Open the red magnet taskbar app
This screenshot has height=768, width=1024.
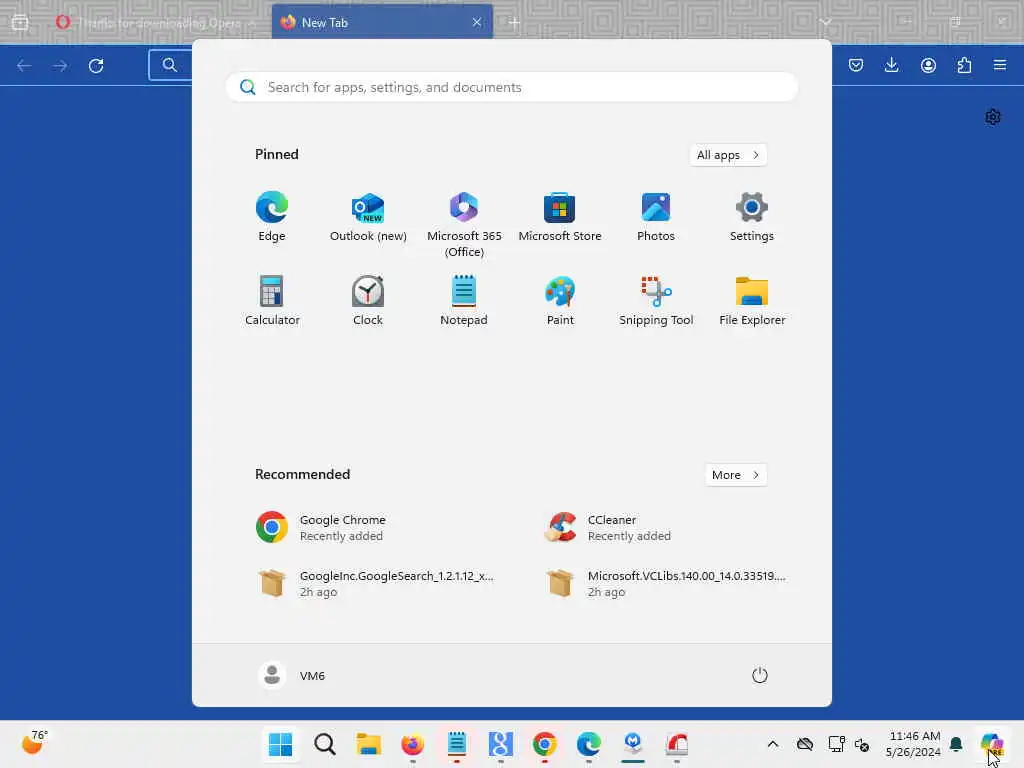(x=677, y=744)
